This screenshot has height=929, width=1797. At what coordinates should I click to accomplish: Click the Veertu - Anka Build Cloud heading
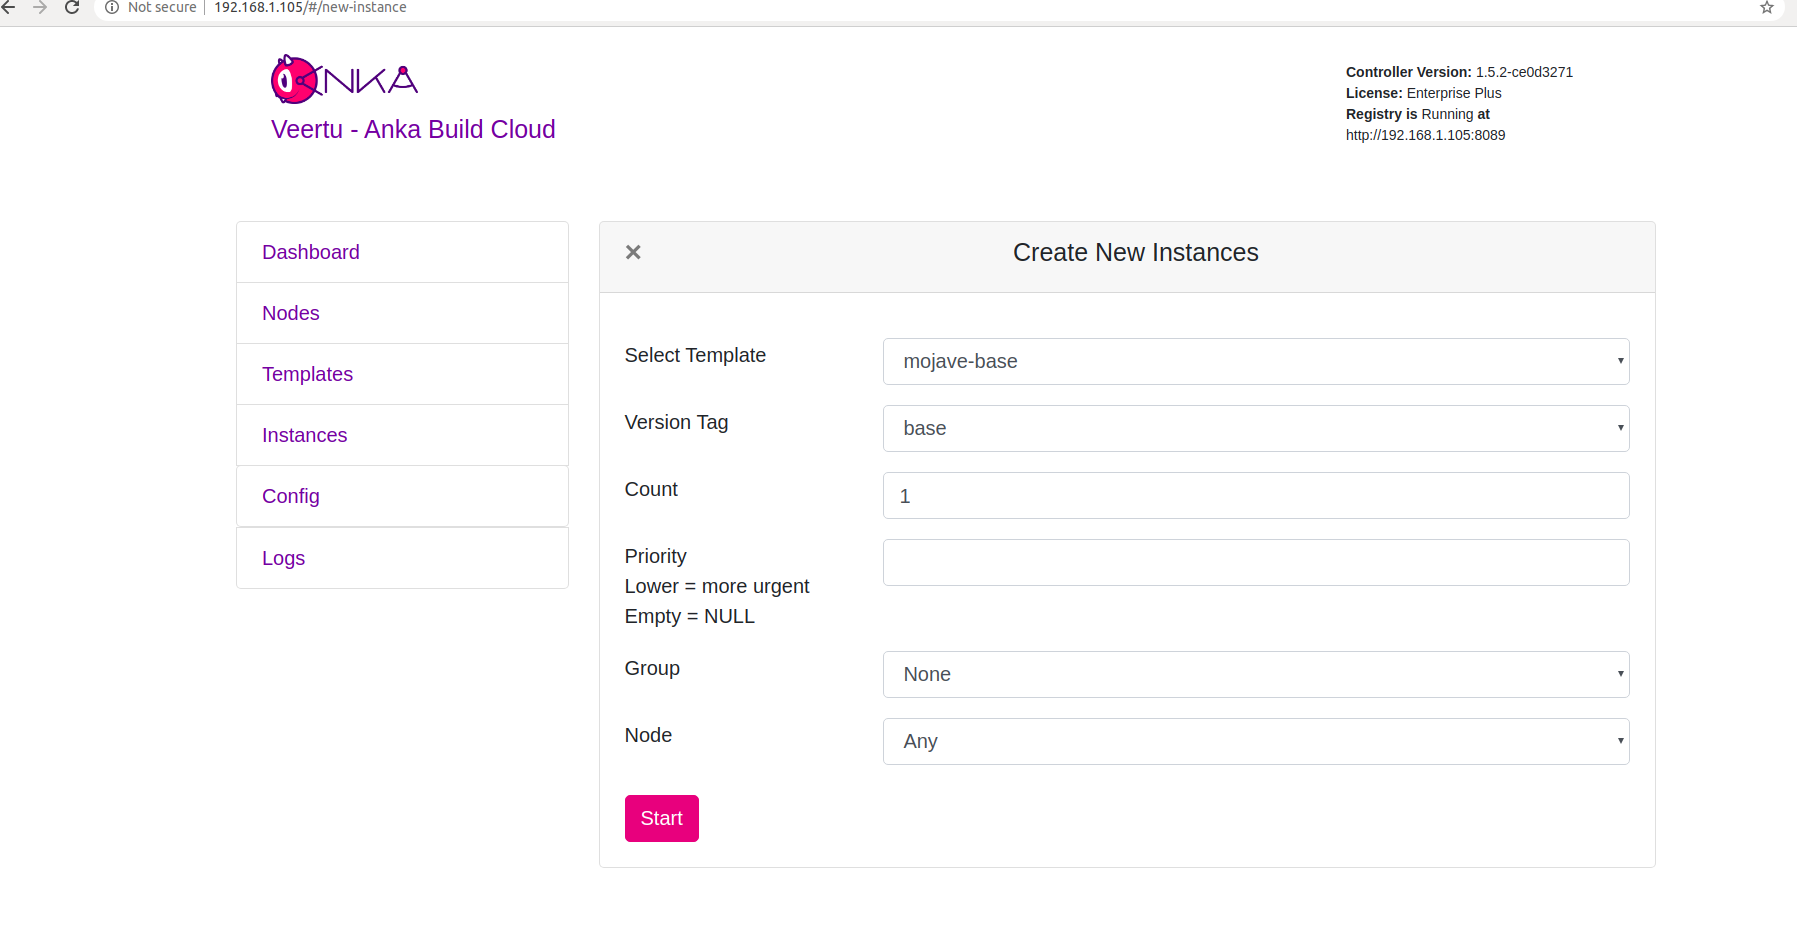(413, 129)
